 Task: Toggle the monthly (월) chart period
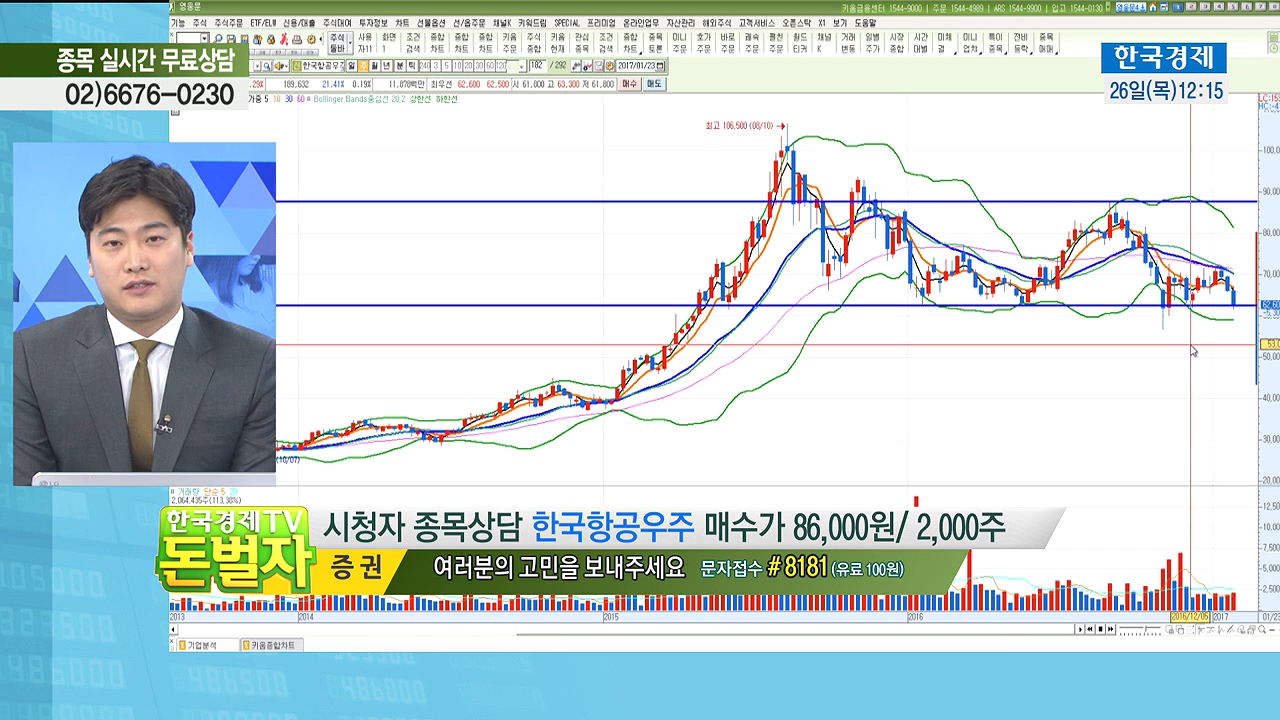click(x=373, y=66)
